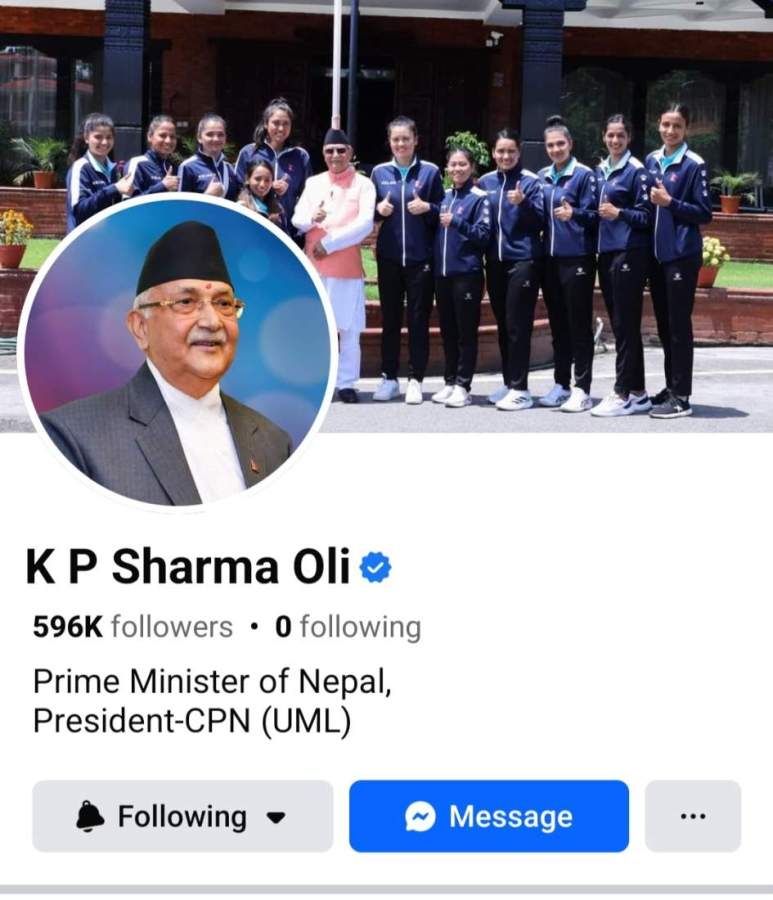Click the blue verified badge icon
773x900 pixels.
(375, 567)
